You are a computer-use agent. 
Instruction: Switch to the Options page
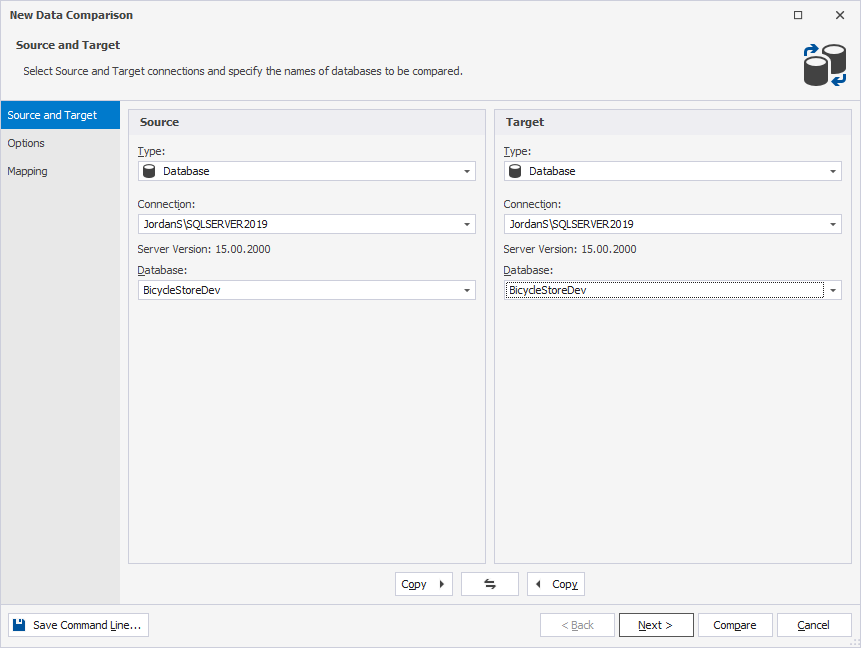[x=26, y=143]
